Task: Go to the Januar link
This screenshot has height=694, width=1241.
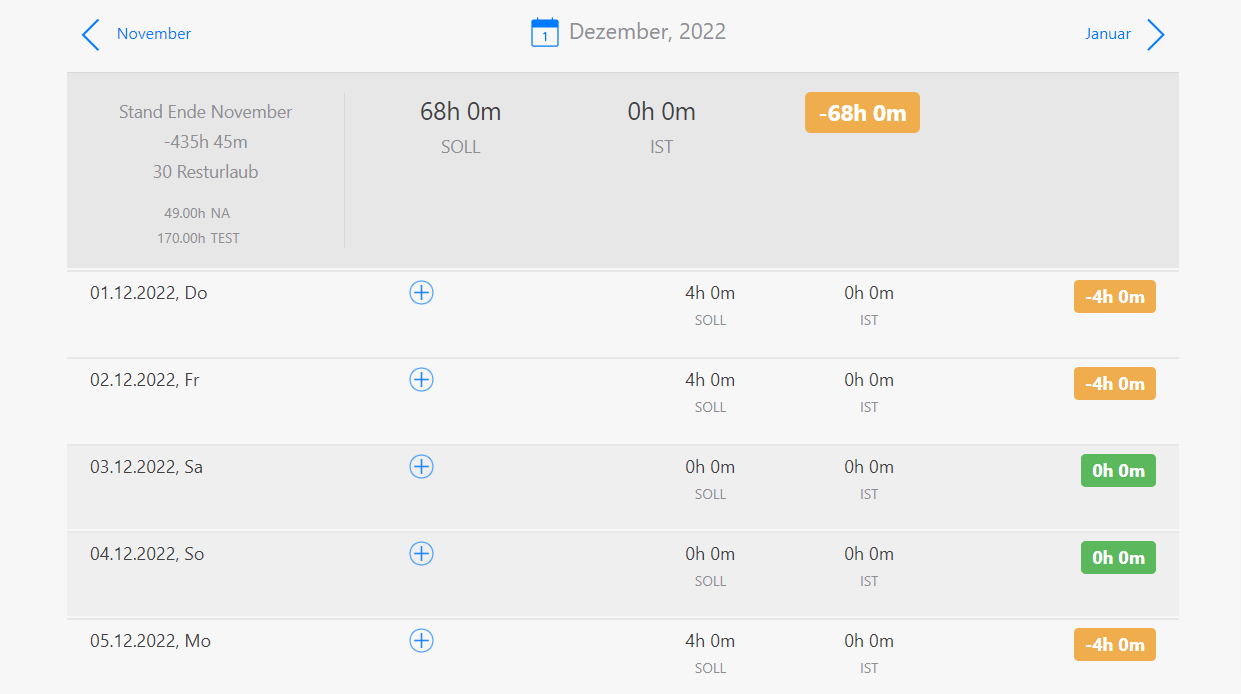Action: coord(1108,34)
